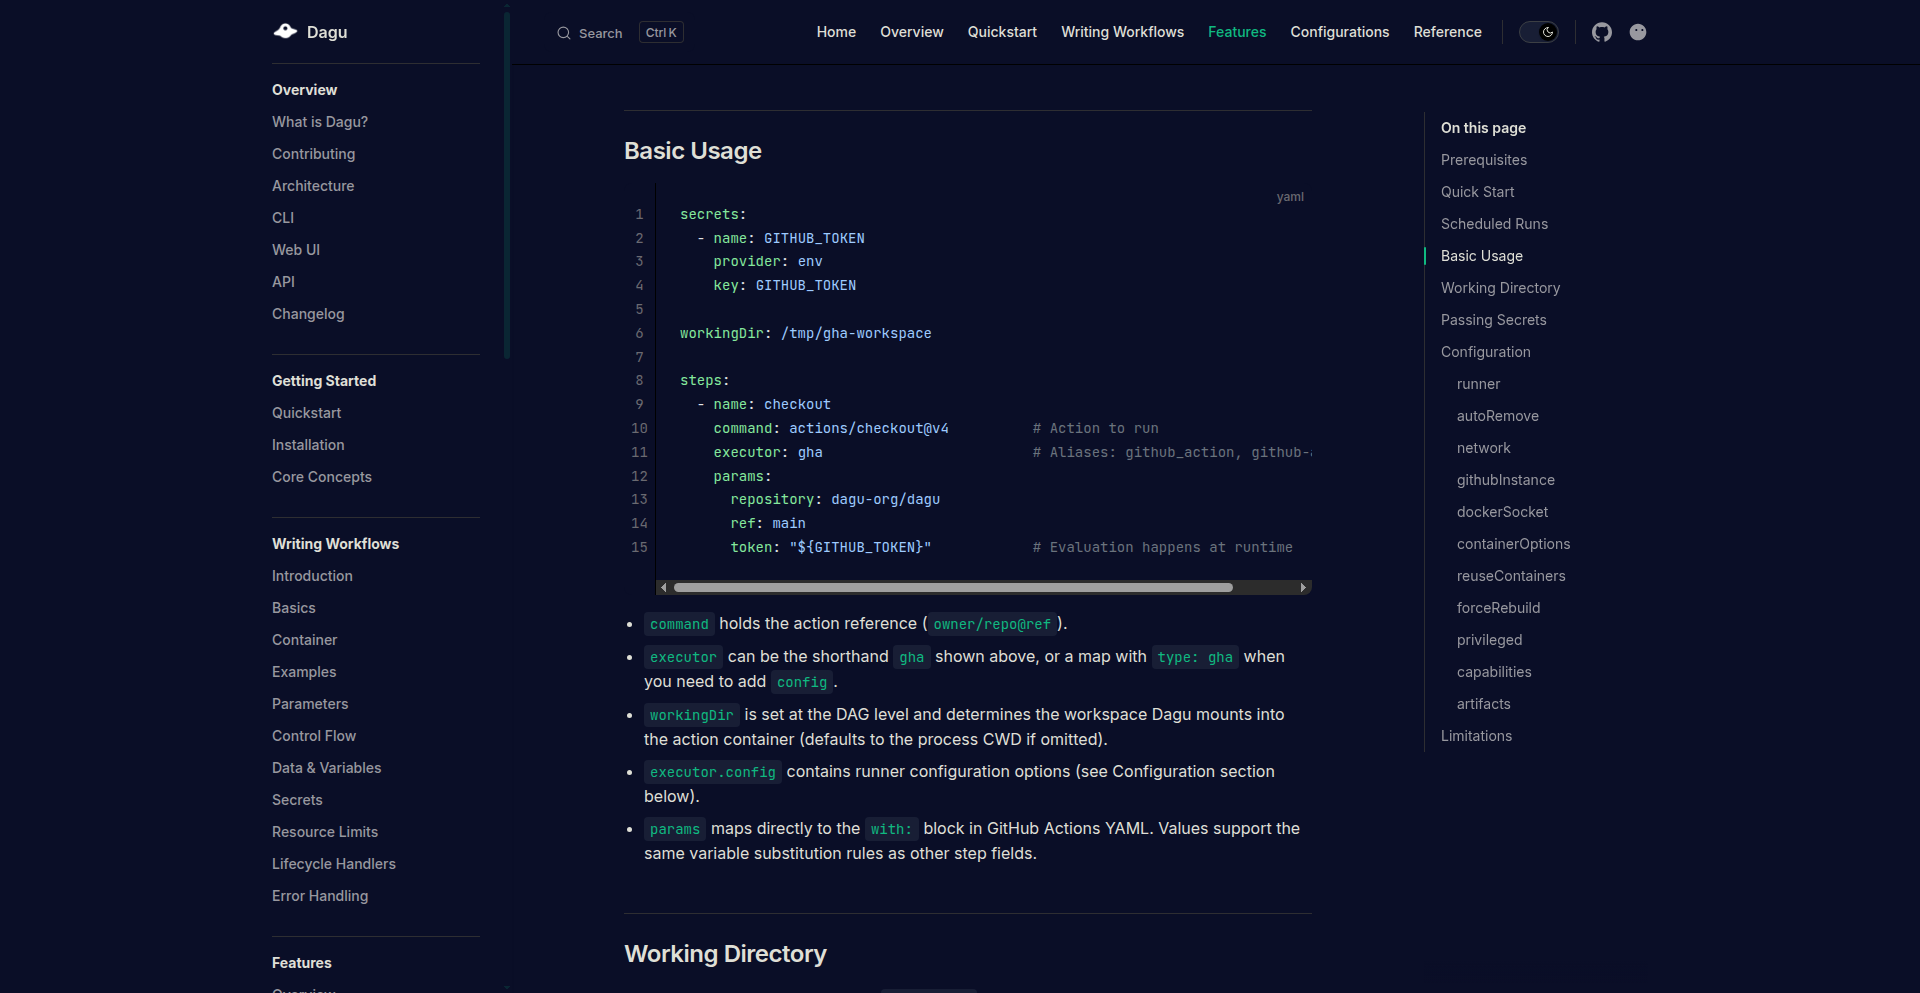Open Home in the top navigation

click(836, 32)
